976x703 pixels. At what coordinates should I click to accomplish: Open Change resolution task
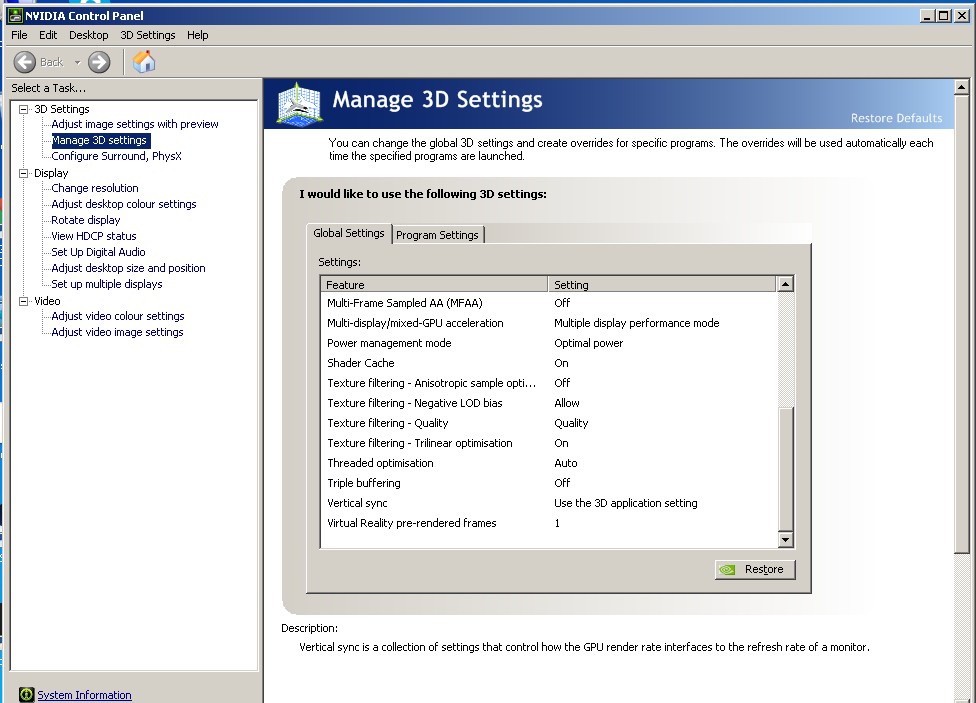click(95, 188)
